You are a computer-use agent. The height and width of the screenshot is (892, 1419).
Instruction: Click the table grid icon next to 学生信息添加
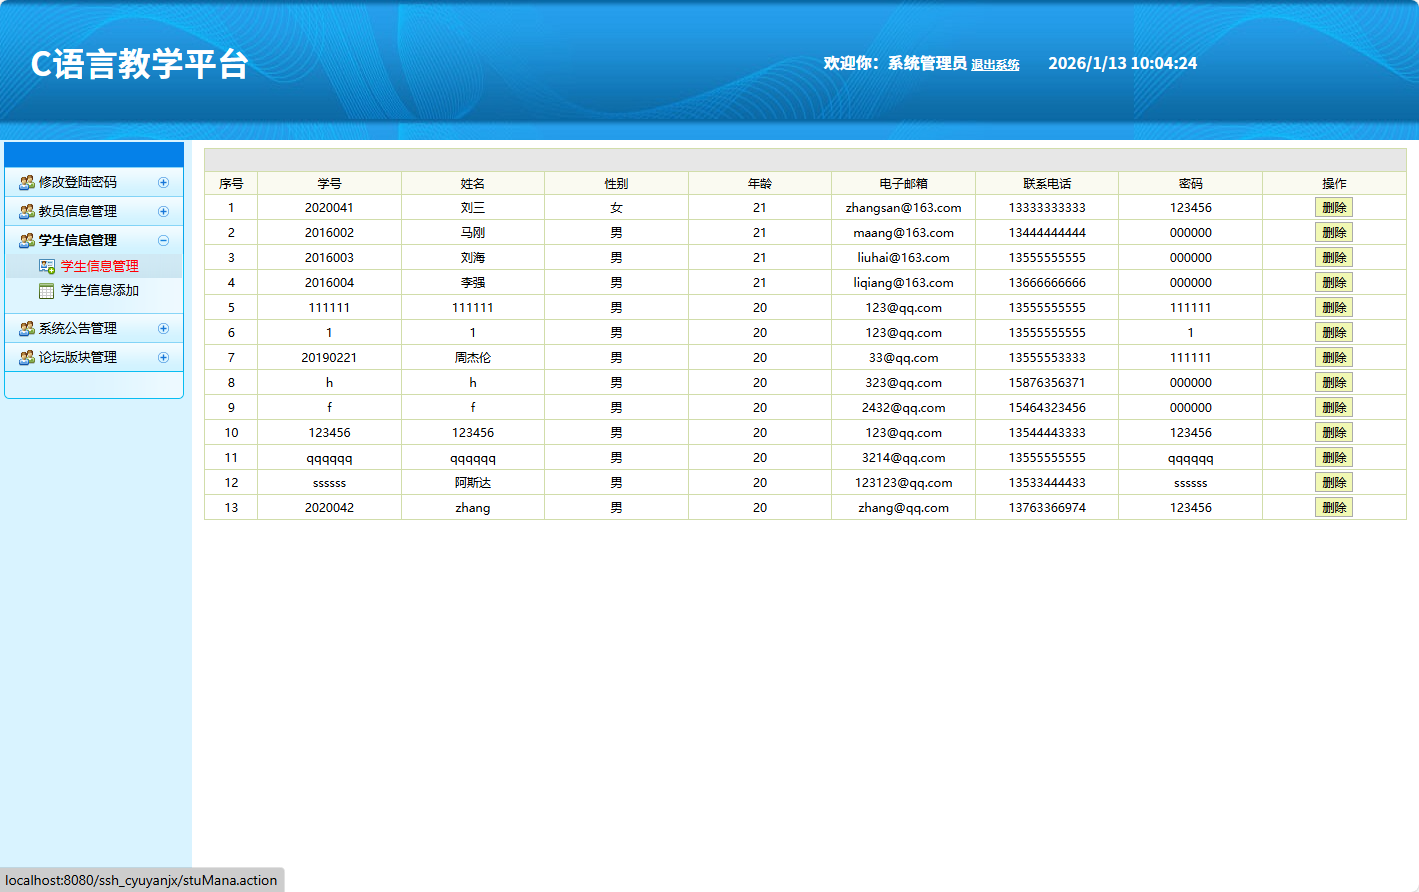(x=47, y=291)
